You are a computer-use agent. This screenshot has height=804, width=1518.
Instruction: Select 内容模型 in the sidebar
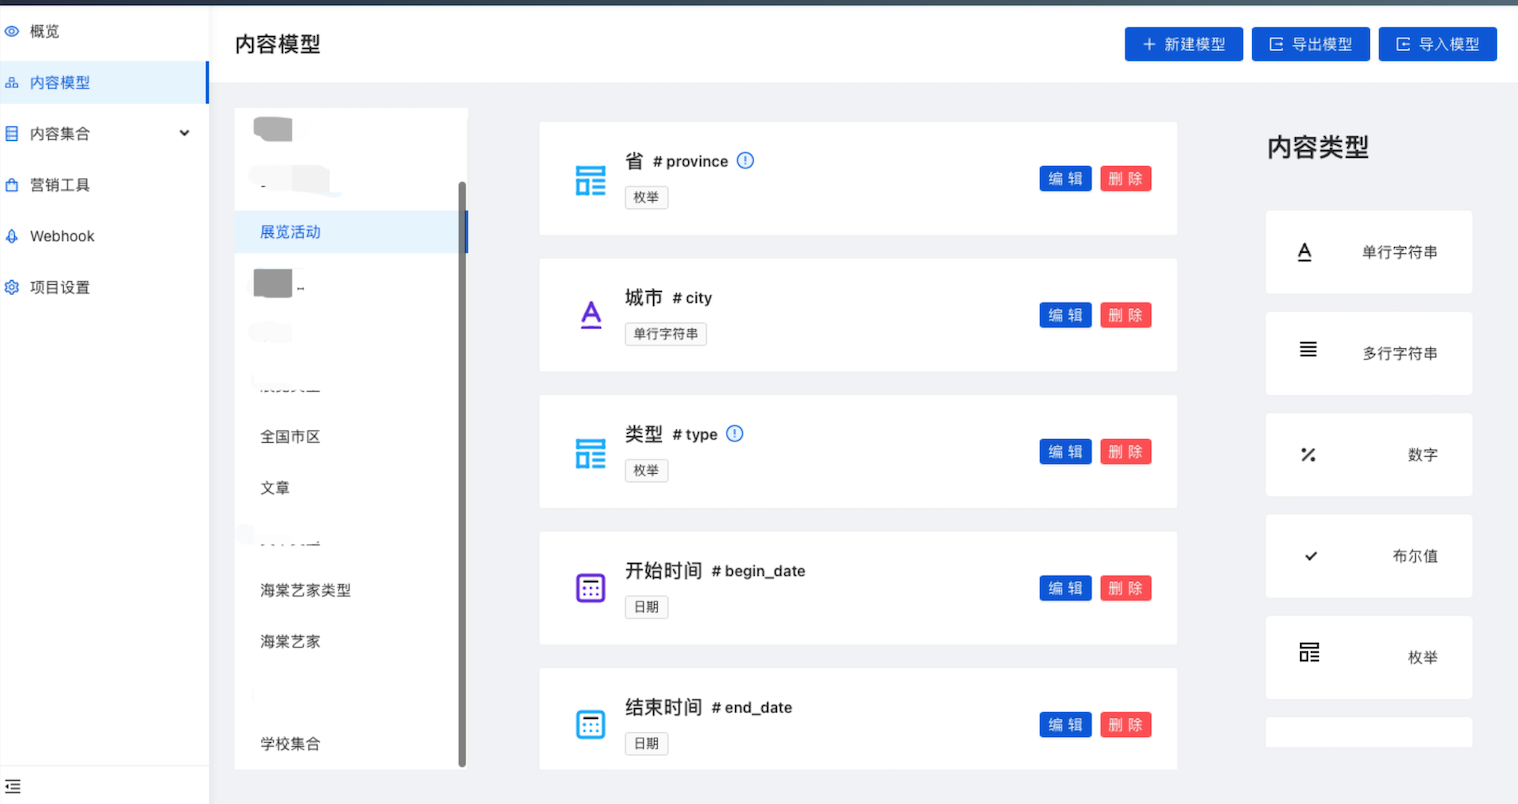(x=104, y=83)
